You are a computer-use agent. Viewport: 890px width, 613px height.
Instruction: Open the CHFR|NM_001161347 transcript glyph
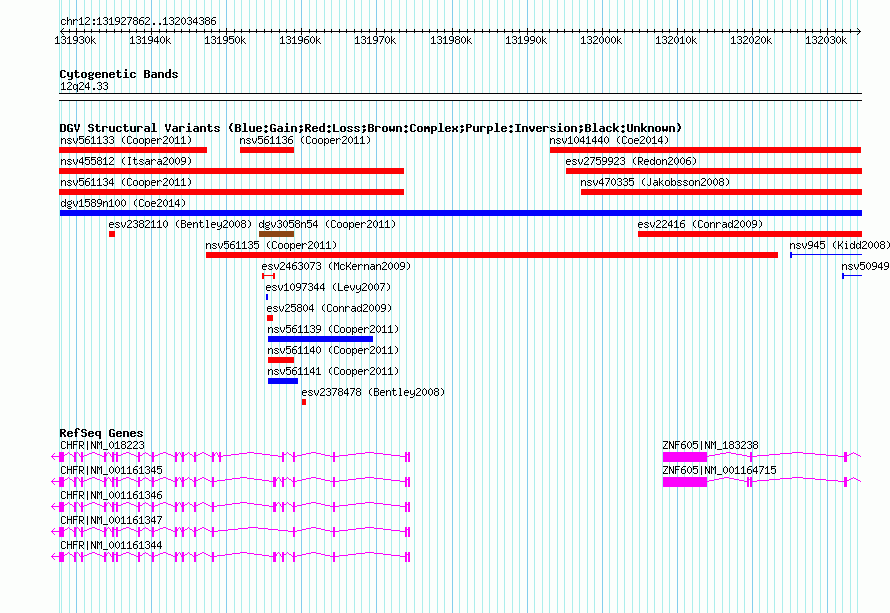[231, 531]
